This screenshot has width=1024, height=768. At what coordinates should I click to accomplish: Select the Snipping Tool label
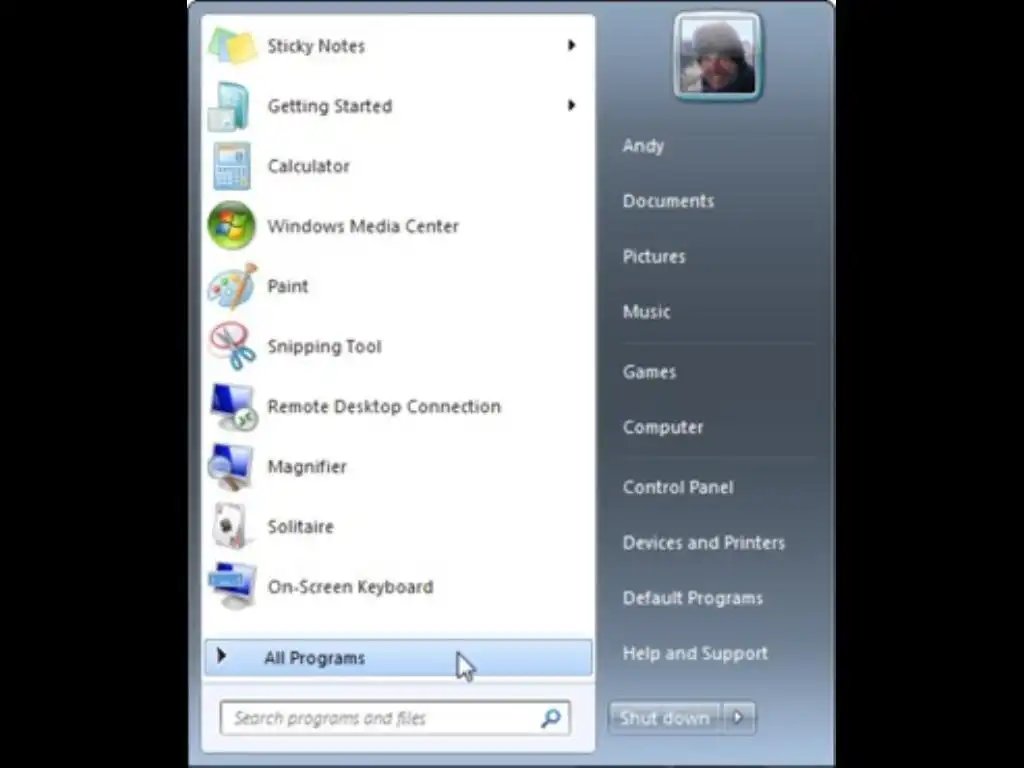(324, 347)
